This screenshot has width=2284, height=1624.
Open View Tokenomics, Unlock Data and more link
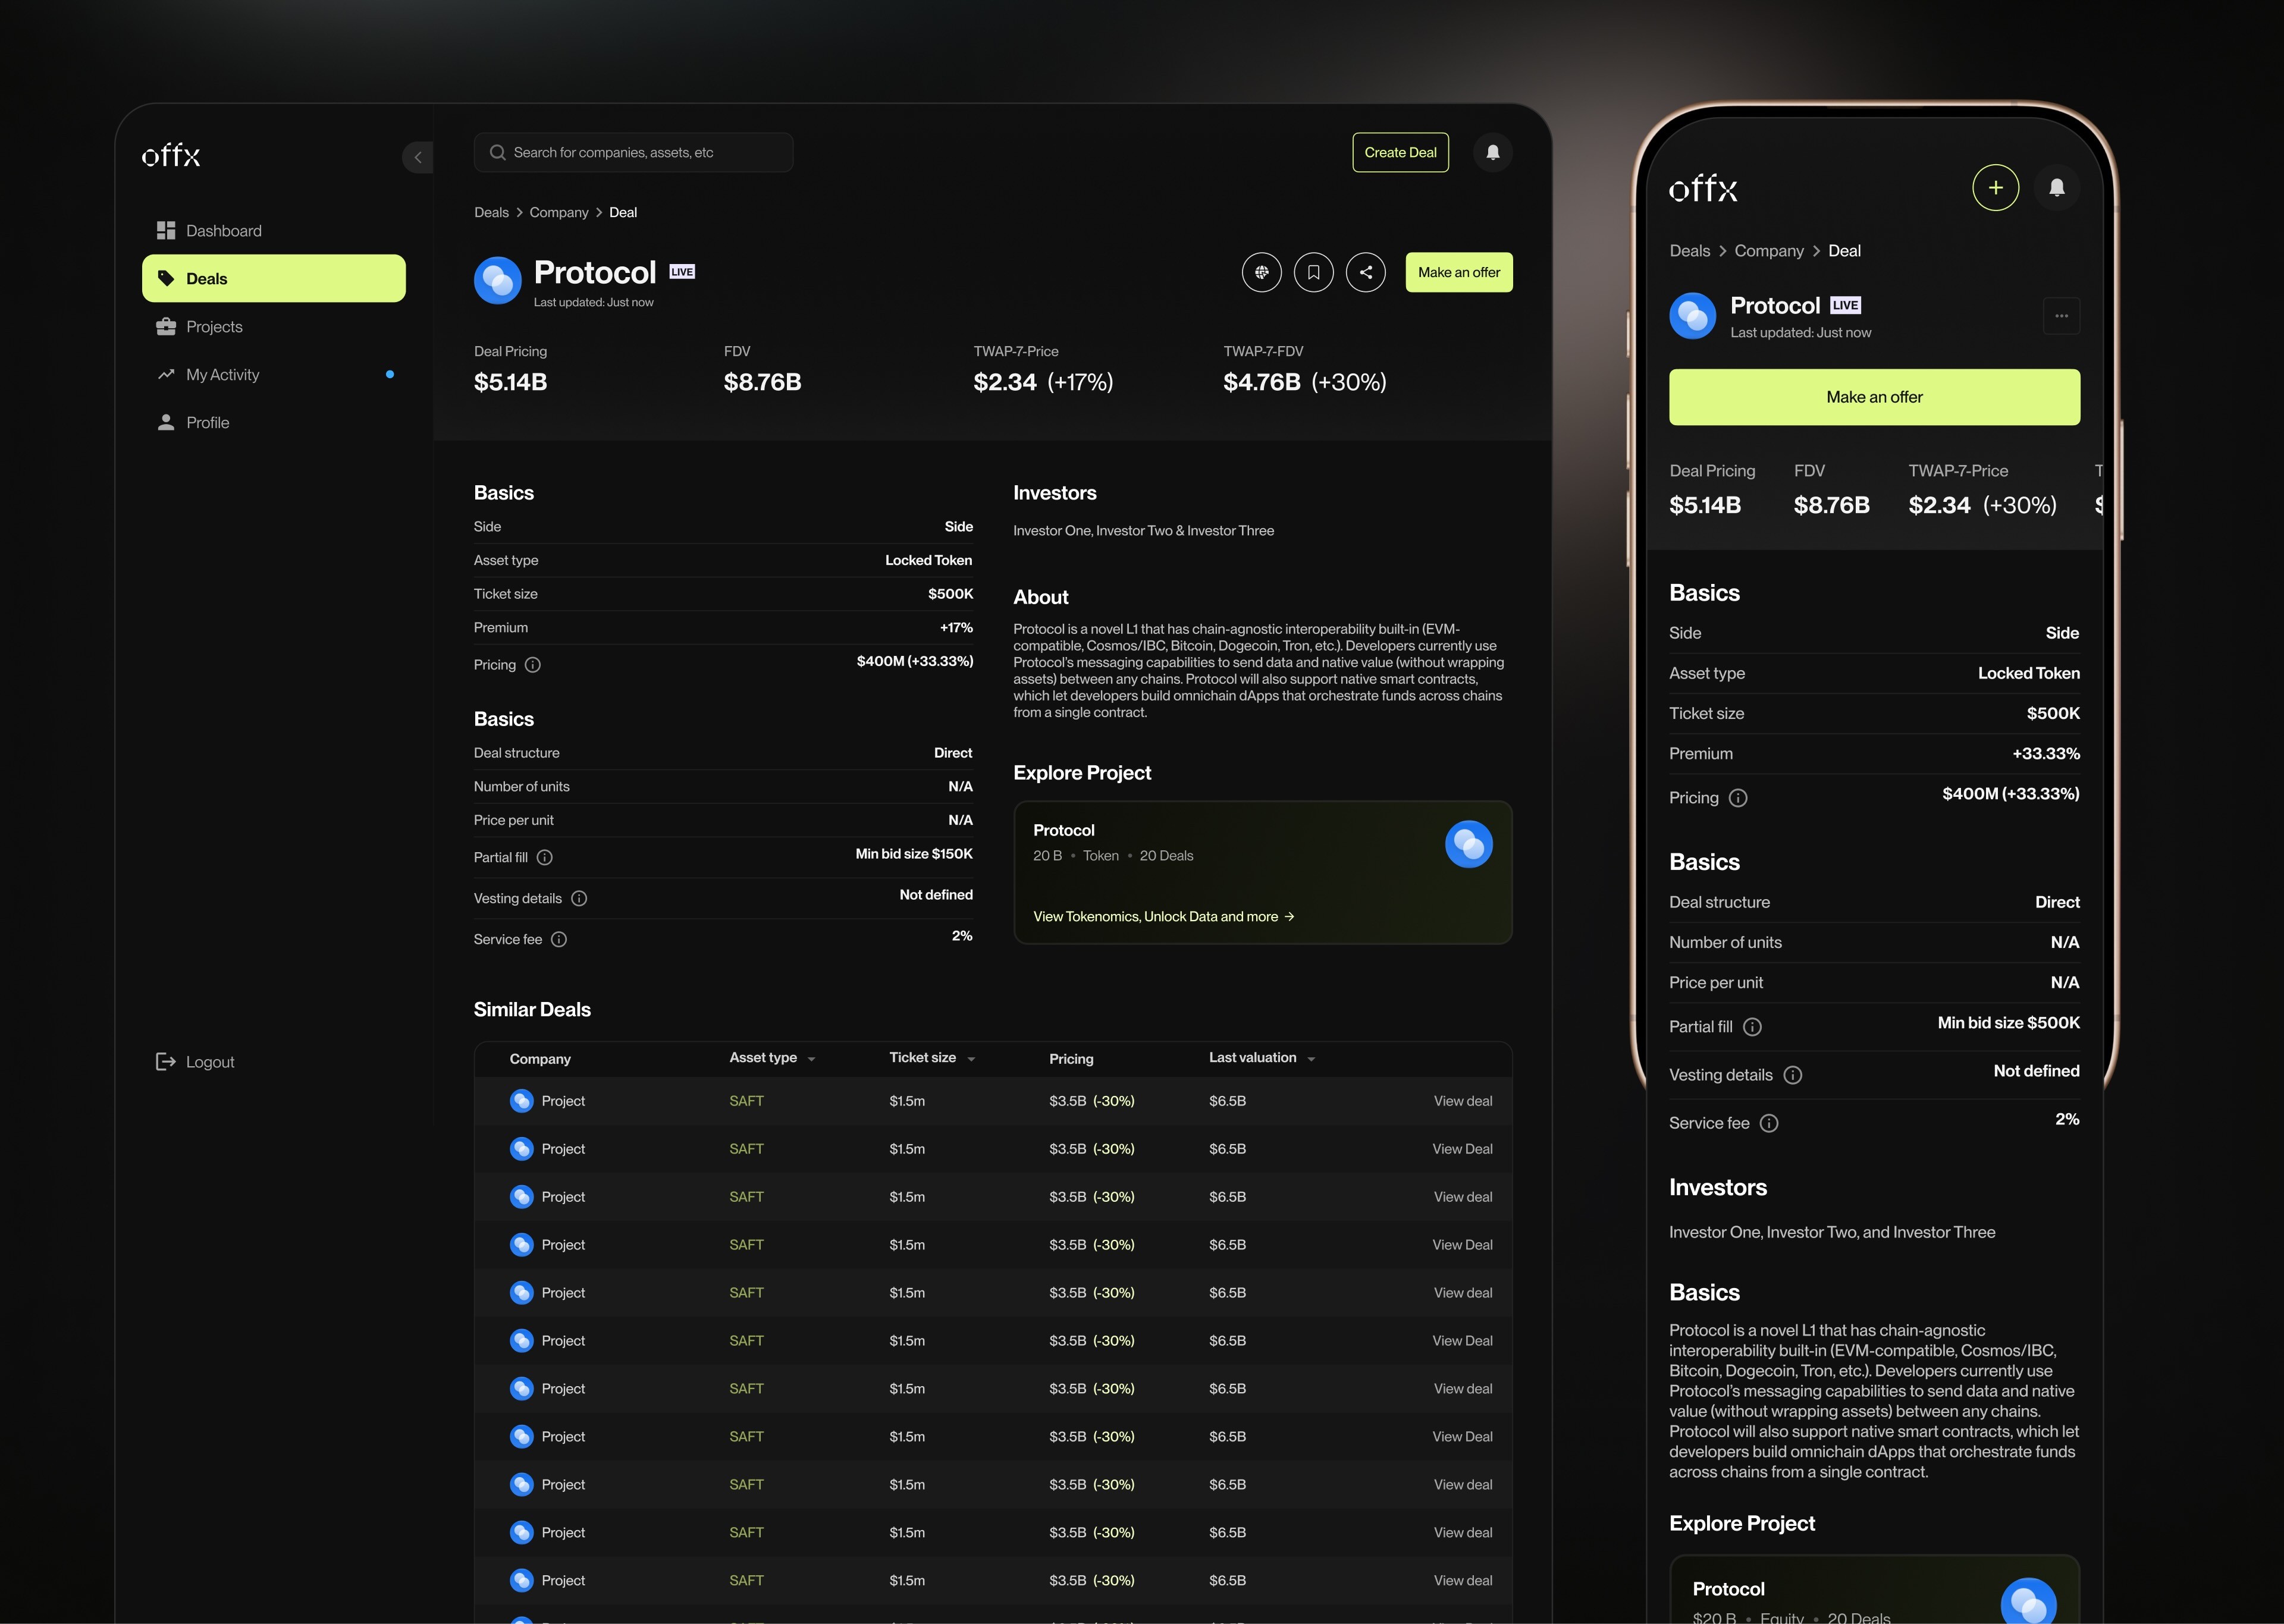coord(1163,916)
